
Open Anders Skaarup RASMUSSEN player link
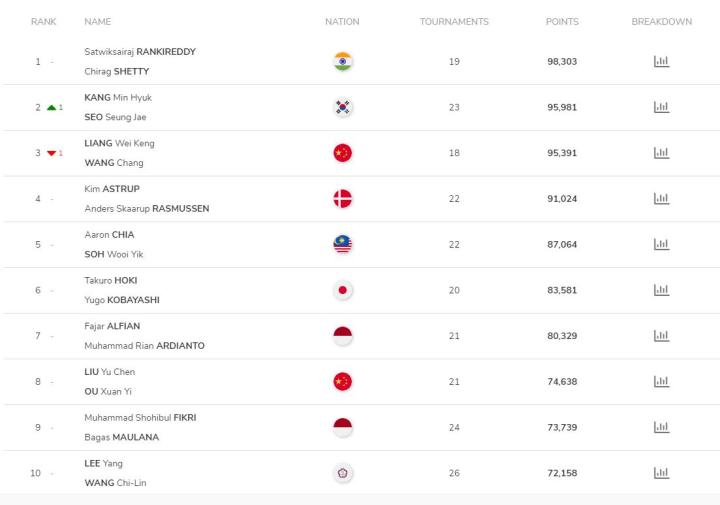click(x=147, y=208)
